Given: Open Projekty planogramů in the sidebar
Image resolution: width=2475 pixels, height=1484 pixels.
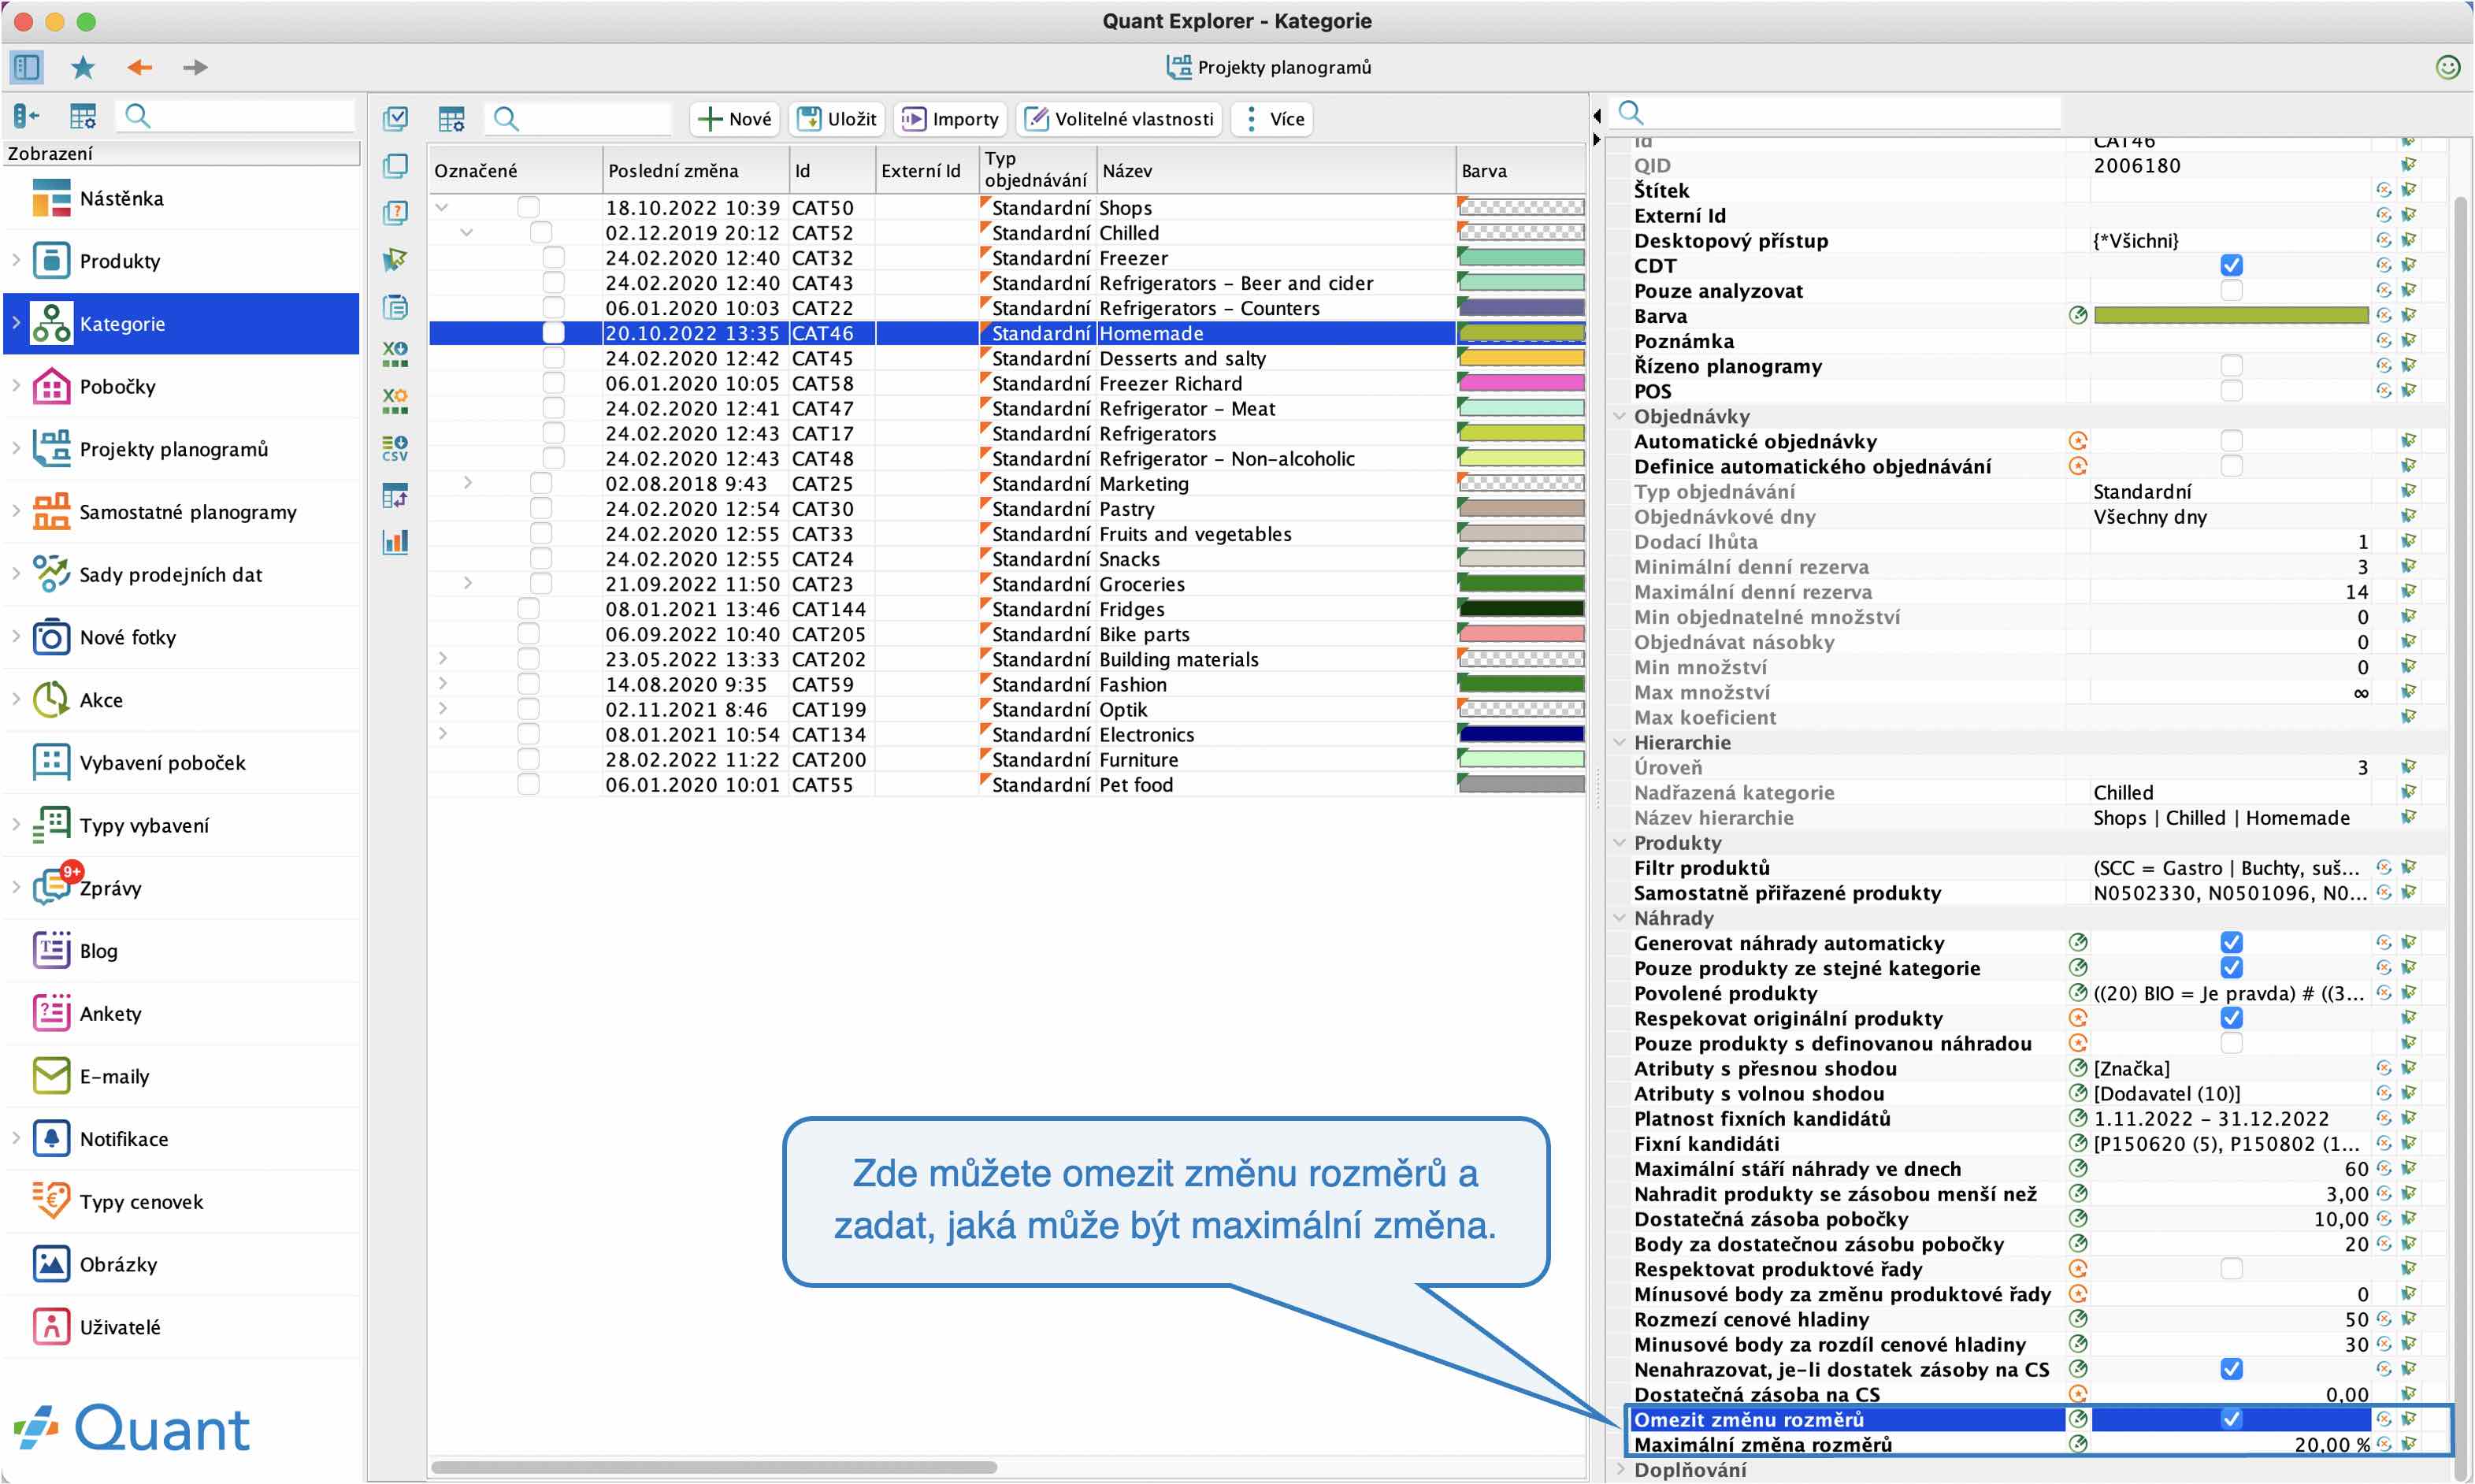Looking at the screenshot, I should (173, 449).
